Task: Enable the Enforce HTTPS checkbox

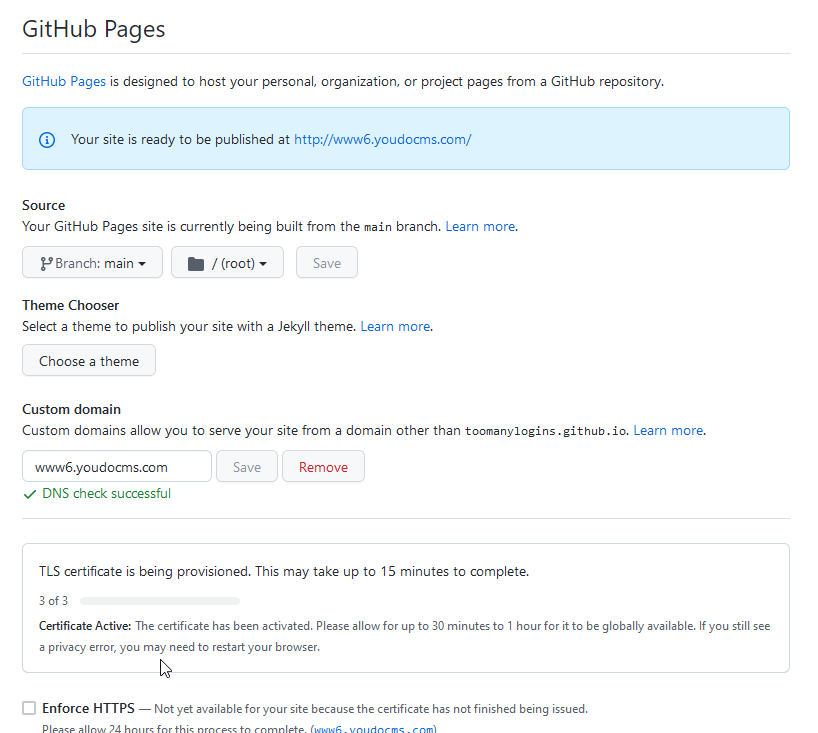Action: click(x=29, y=709)
